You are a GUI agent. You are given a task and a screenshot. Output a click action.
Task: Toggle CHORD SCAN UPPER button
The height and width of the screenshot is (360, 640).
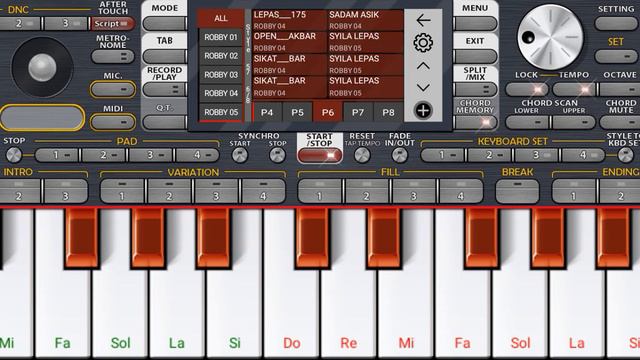[x=574, y=122]
